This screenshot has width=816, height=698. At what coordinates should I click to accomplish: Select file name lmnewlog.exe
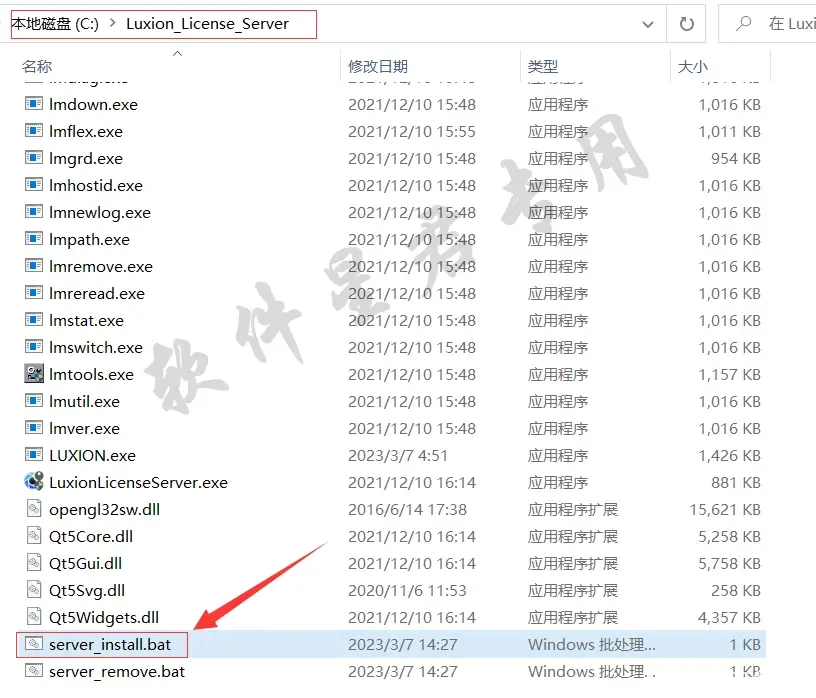point(100,212)
